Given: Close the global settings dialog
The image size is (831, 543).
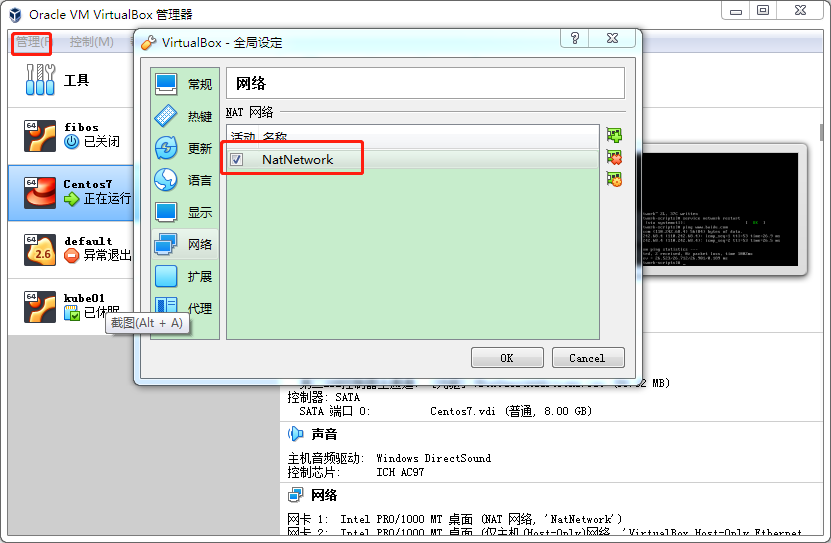Looking at the screenshot, I should [x=612, y=38].
